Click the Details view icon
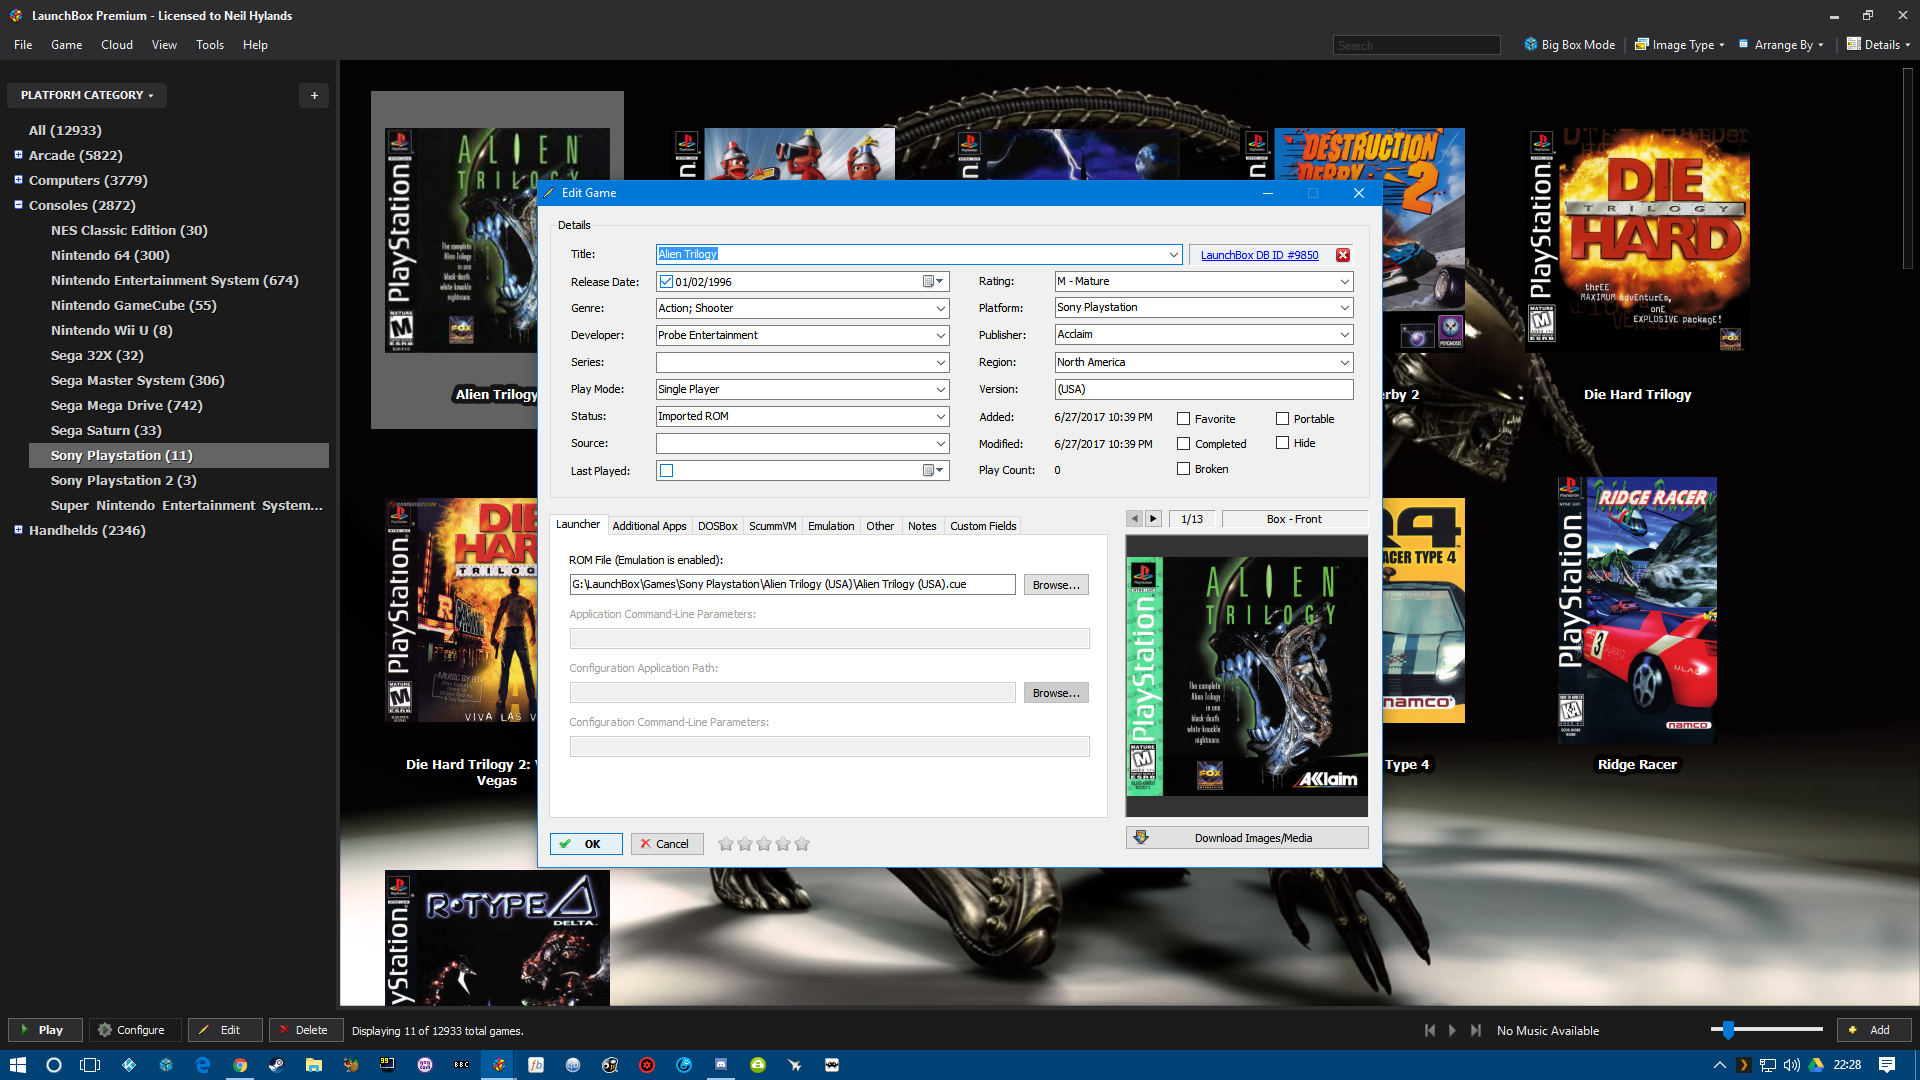This screenshot has width=1920, height=1080. [x=1853, y=45]
